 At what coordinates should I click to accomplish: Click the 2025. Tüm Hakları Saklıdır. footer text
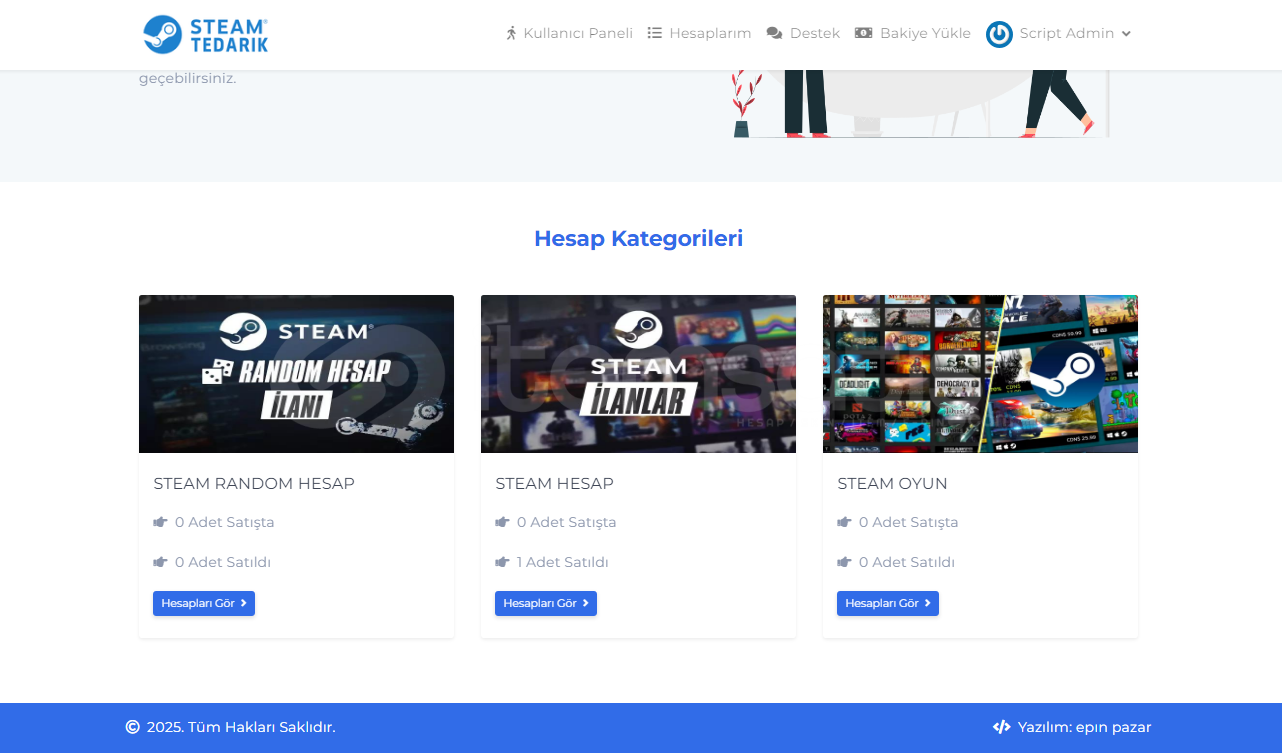coord(241,727)
